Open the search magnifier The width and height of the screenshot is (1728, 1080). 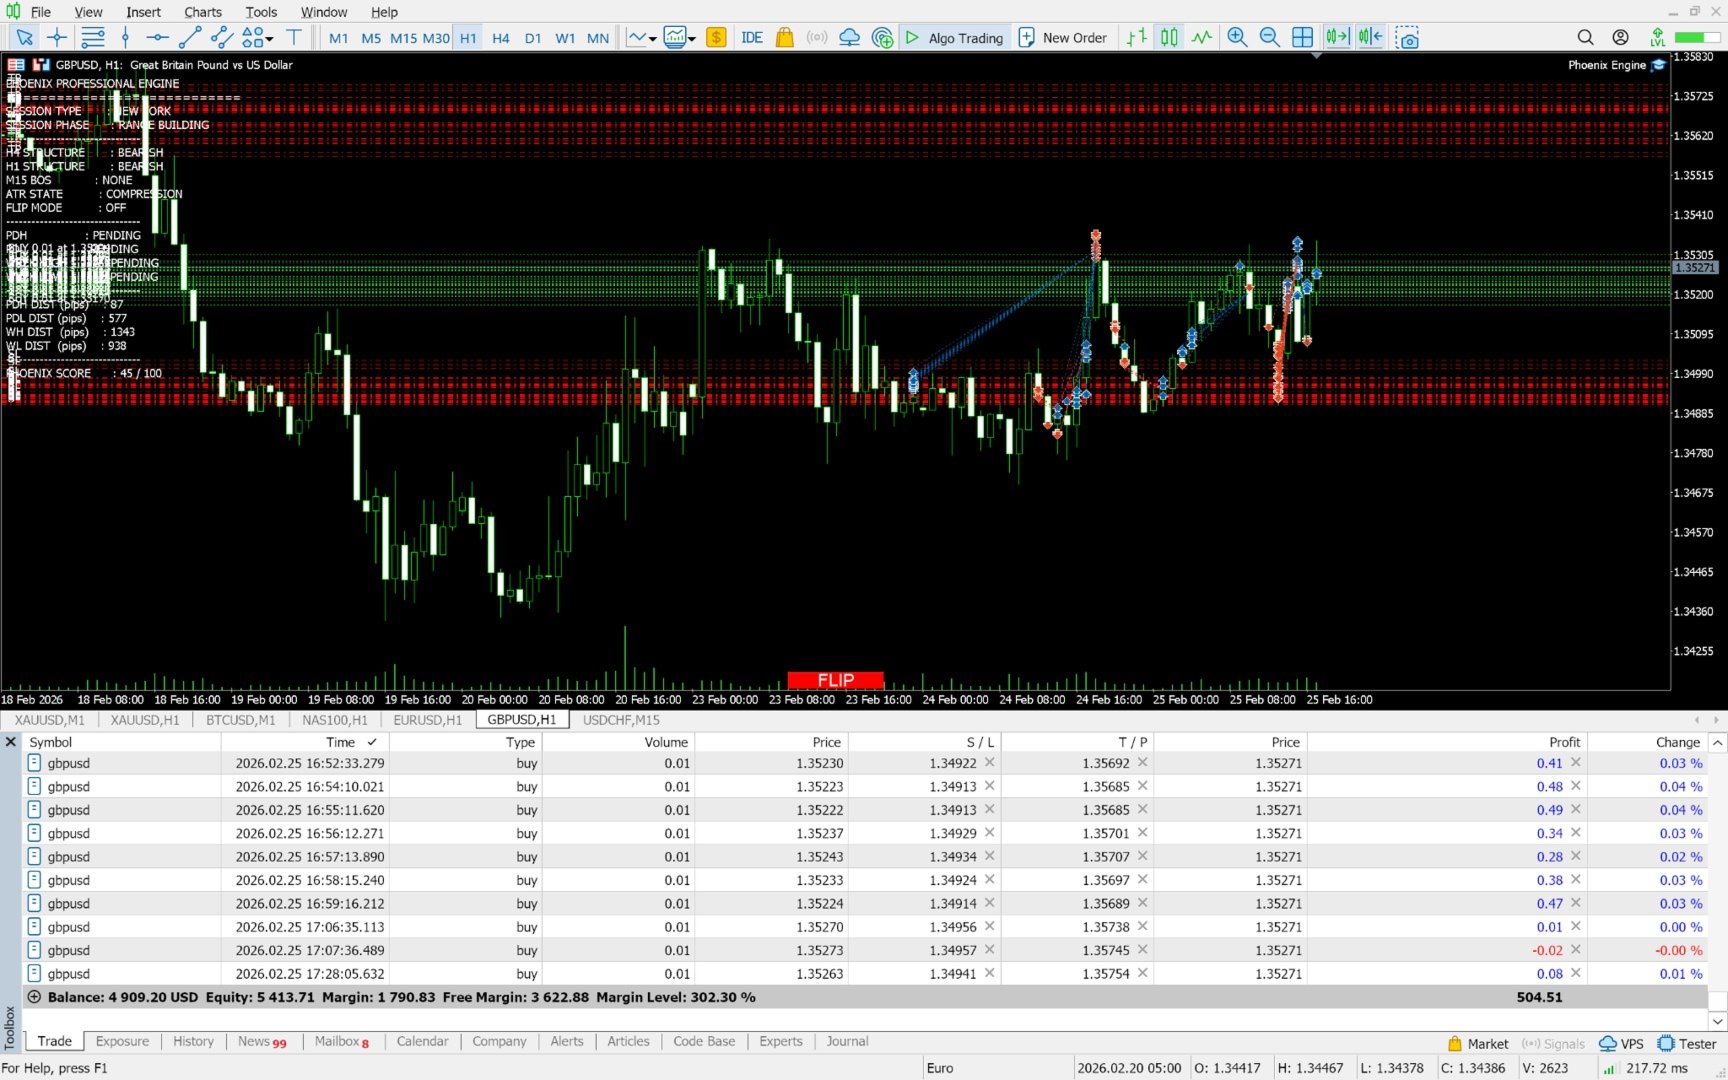(1585, 38)
